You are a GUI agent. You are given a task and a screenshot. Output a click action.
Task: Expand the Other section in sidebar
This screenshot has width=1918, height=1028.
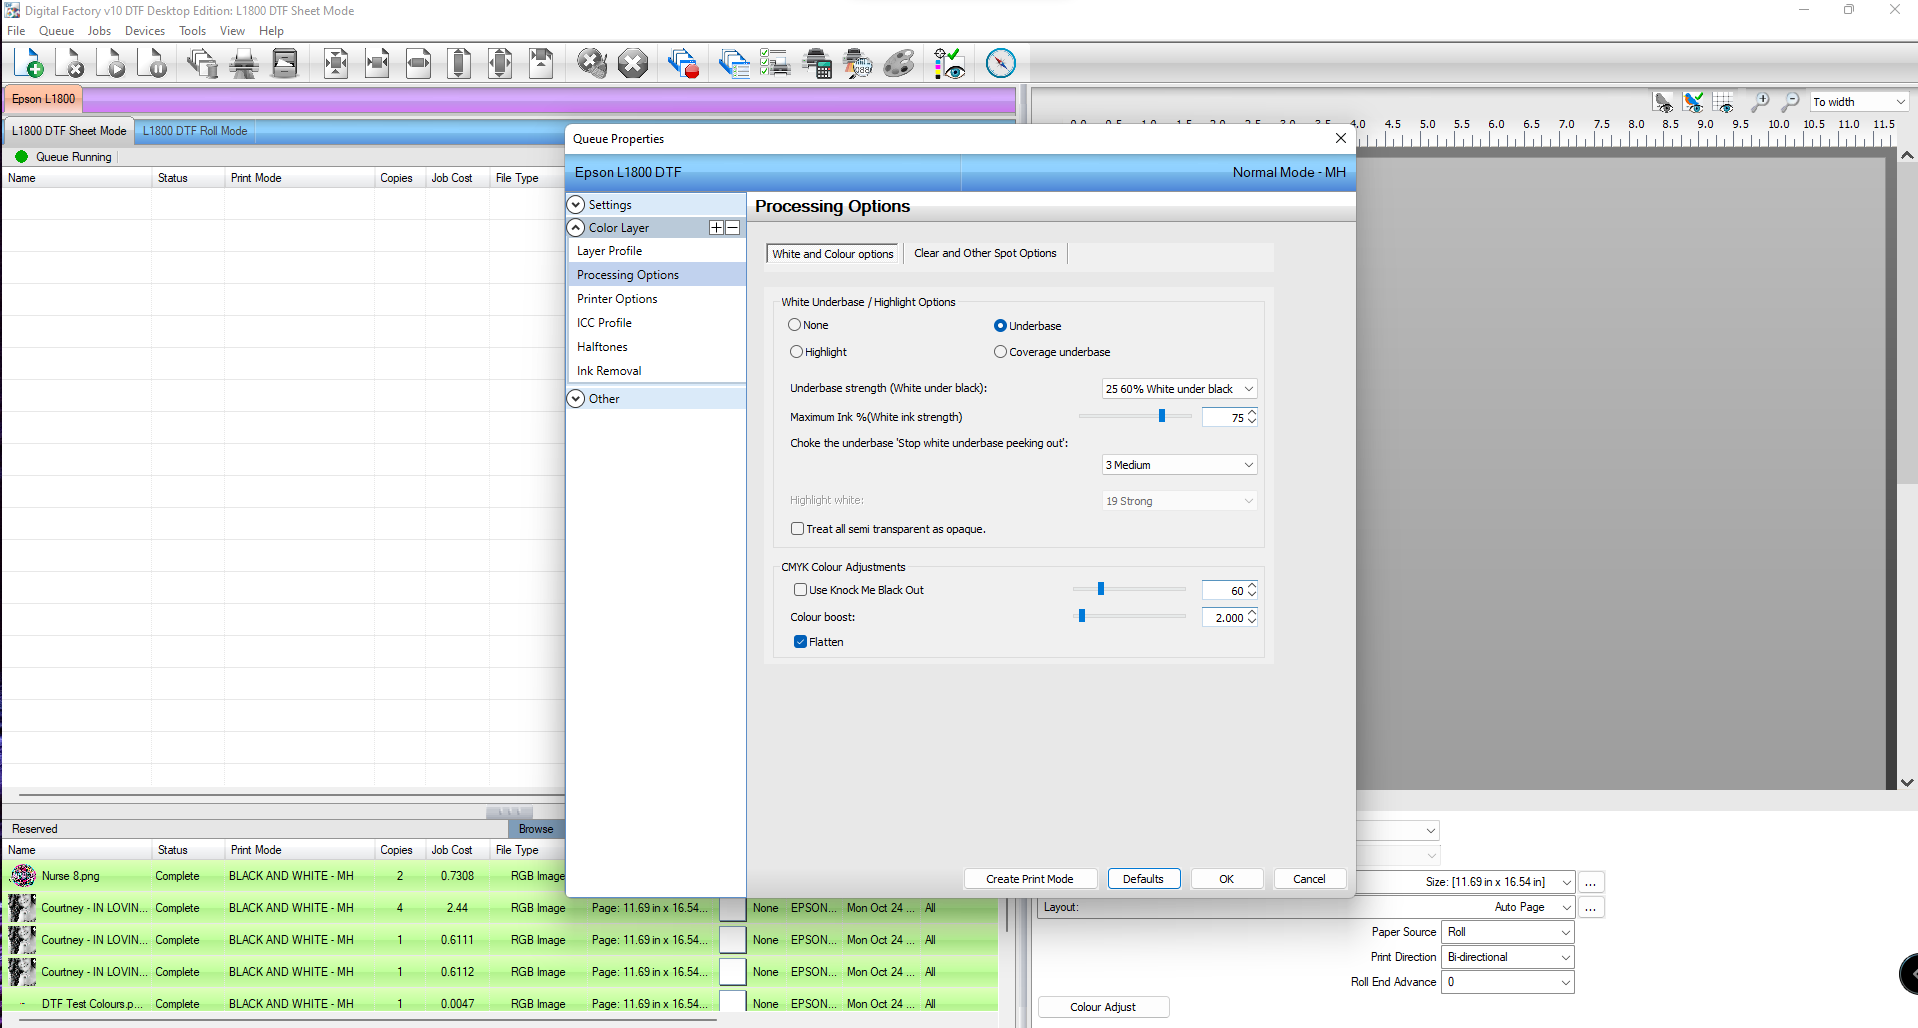click(576, 399)
